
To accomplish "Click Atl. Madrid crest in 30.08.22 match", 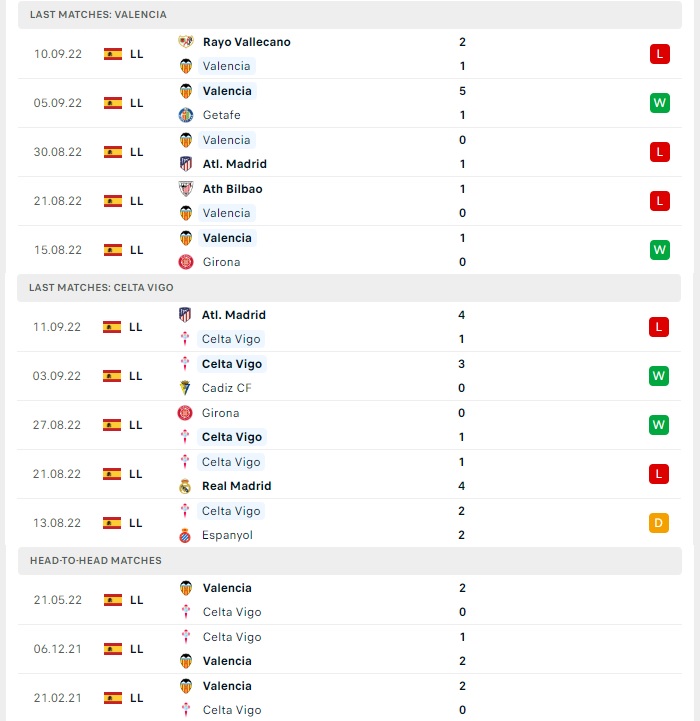I will pyautogui.click(x=186, y=164).
